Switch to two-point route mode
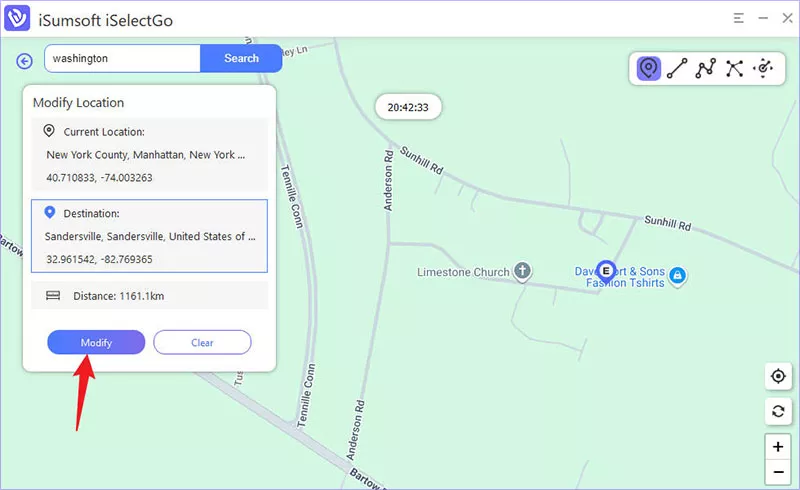Screen dimensions: 800x490 677,68
